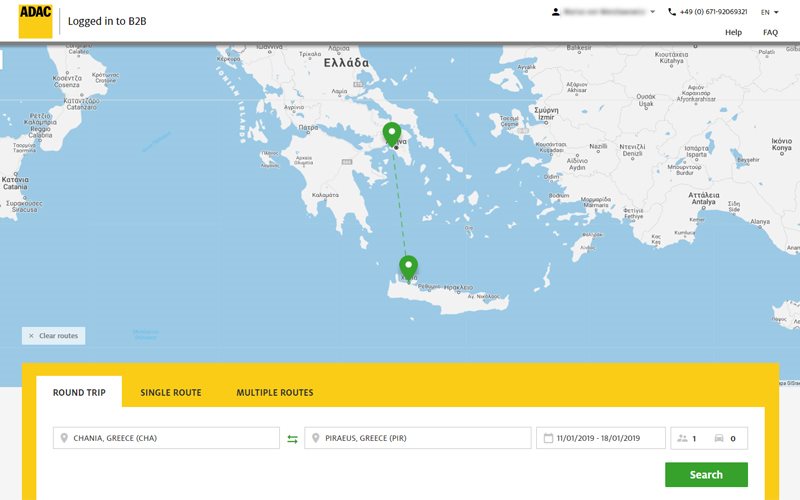Click the user account profile icon
The width and height of the screenshot is (800, 500).
click(x=556, y=12)
